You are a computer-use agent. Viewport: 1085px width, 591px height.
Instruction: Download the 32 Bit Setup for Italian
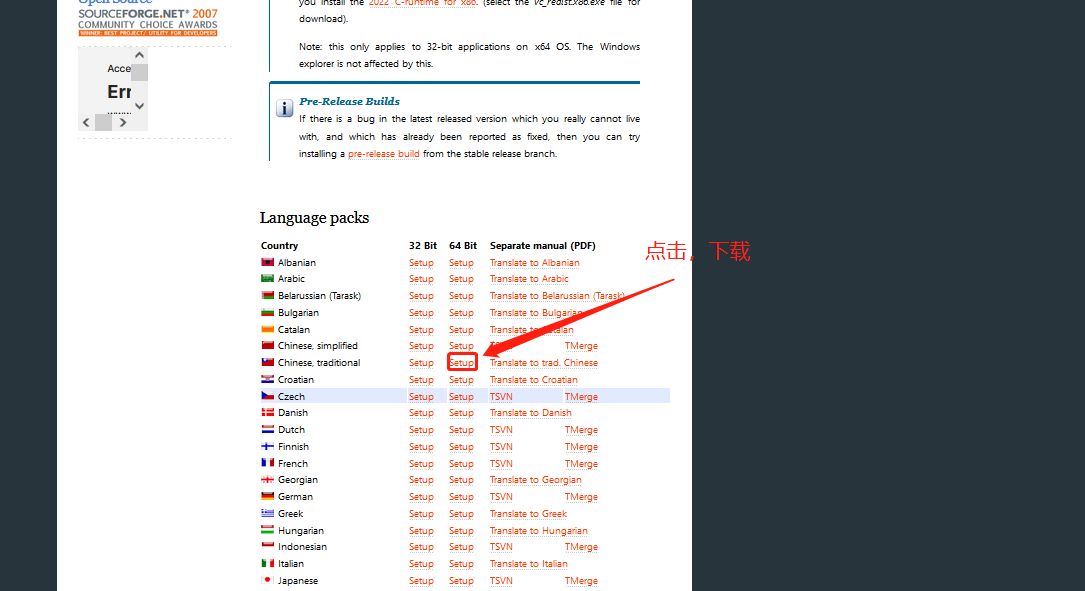click(x=421, y=564)
